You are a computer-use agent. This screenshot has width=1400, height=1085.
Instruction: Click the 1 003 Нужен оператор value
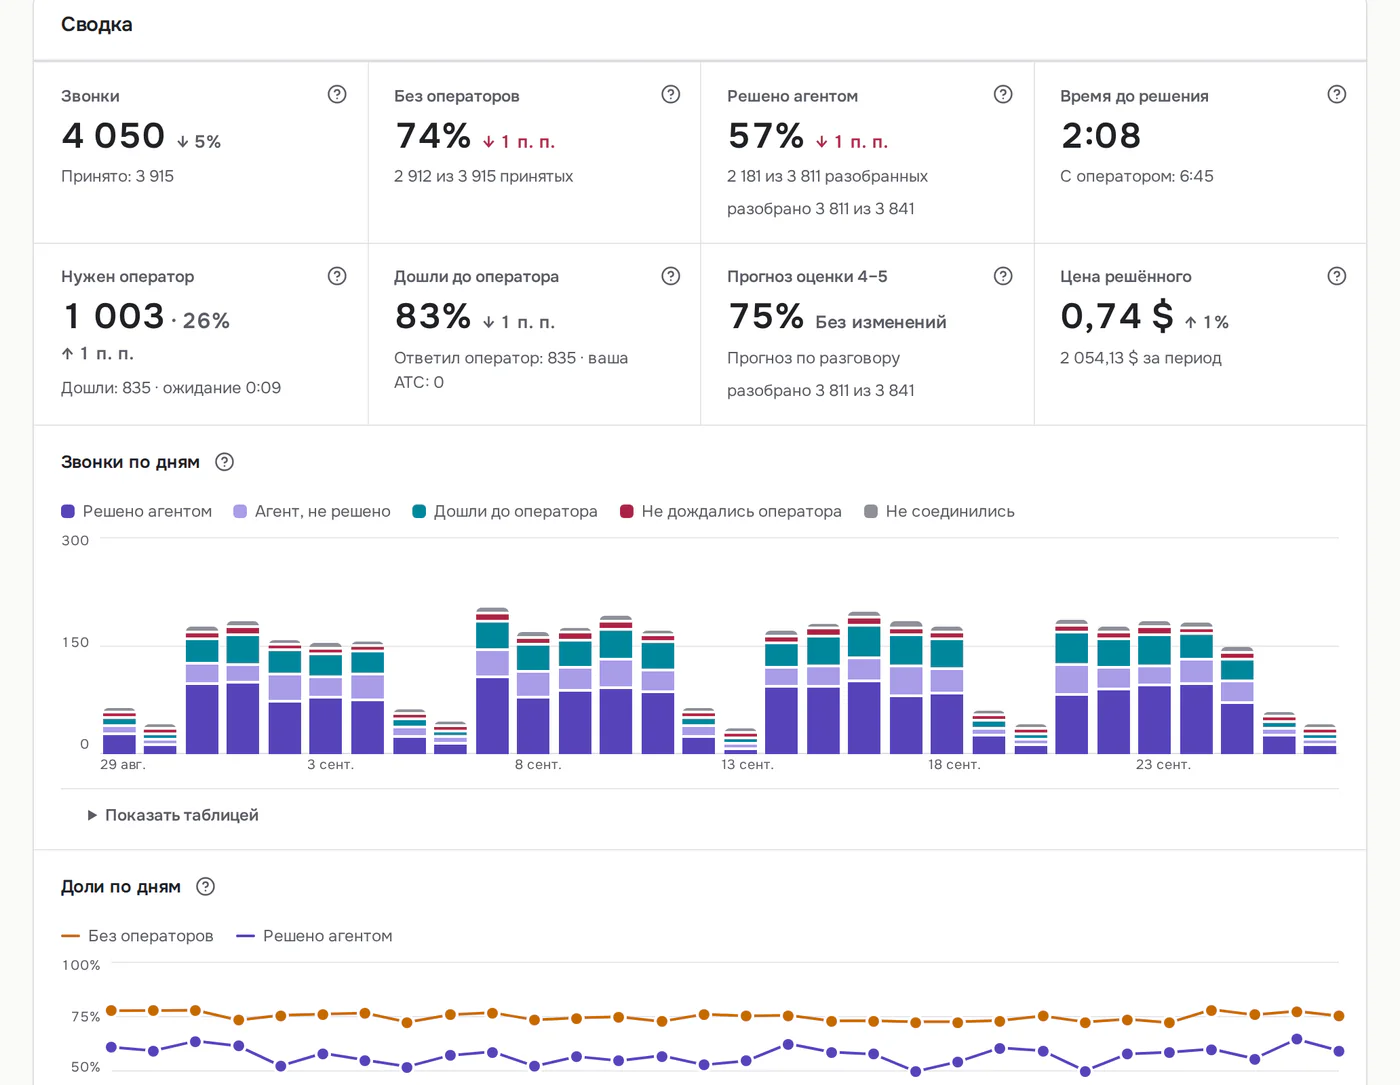coord(113,317)
